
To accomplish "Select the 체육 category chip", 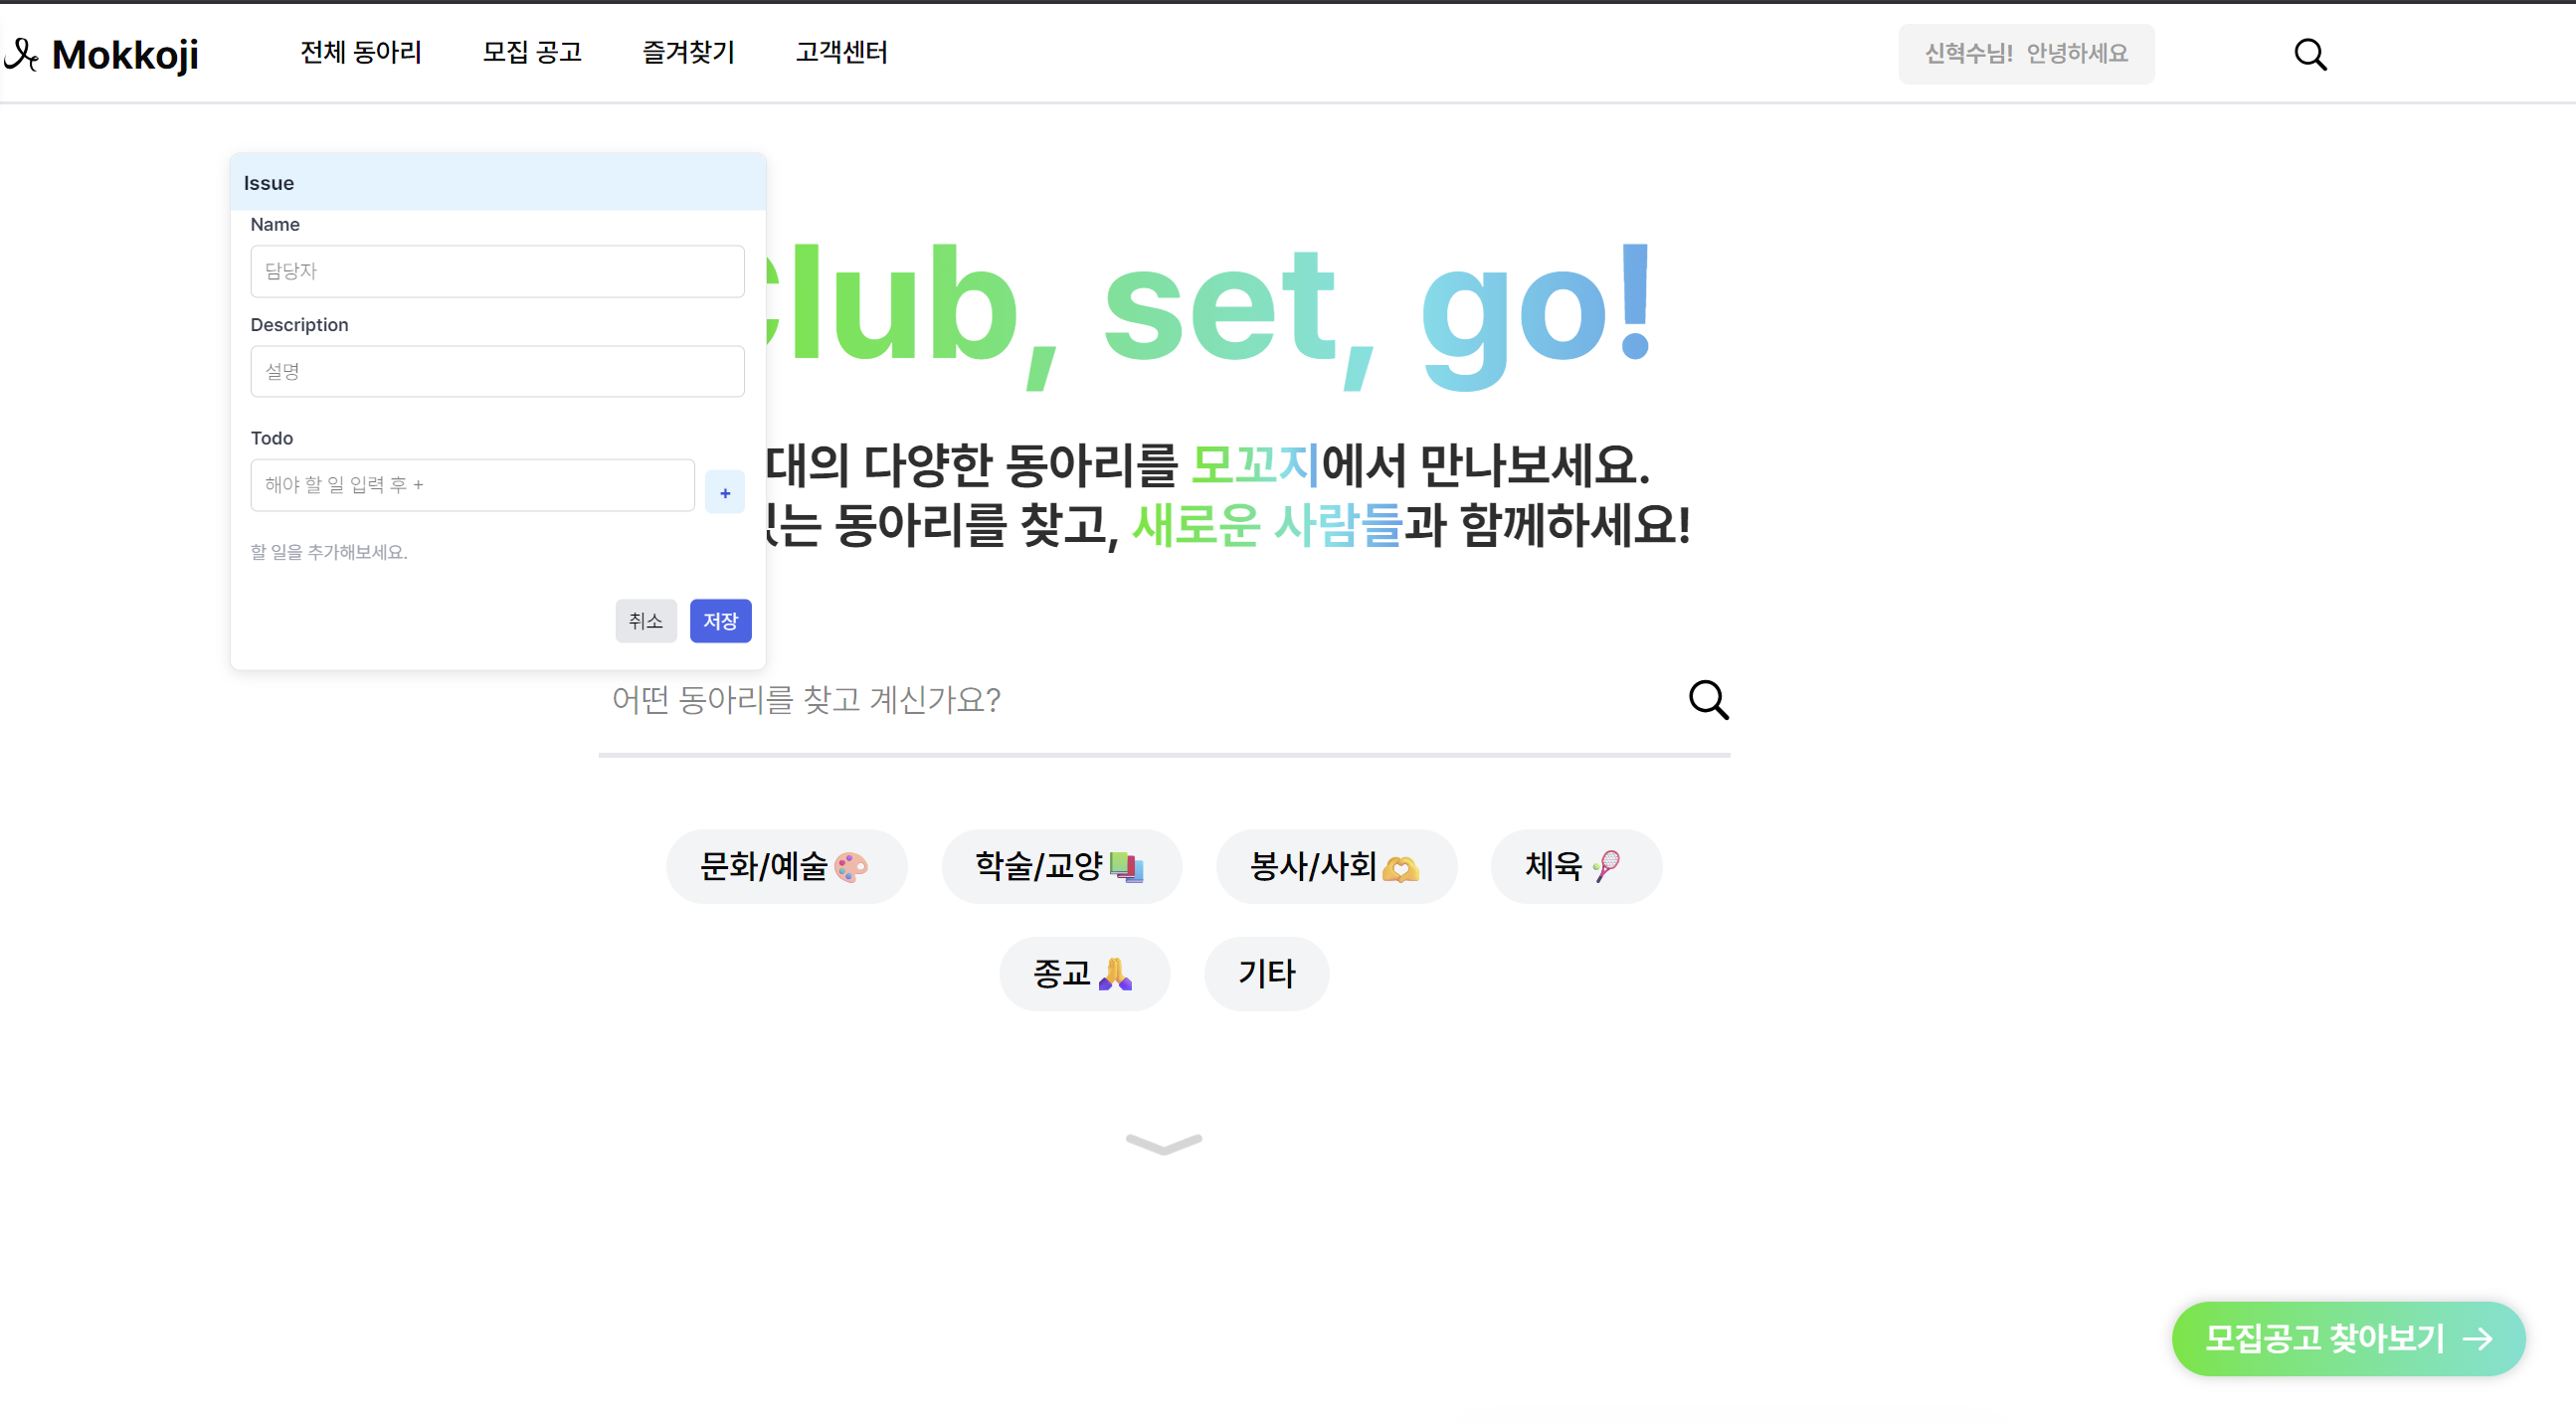I will (x=1575, y=866).
